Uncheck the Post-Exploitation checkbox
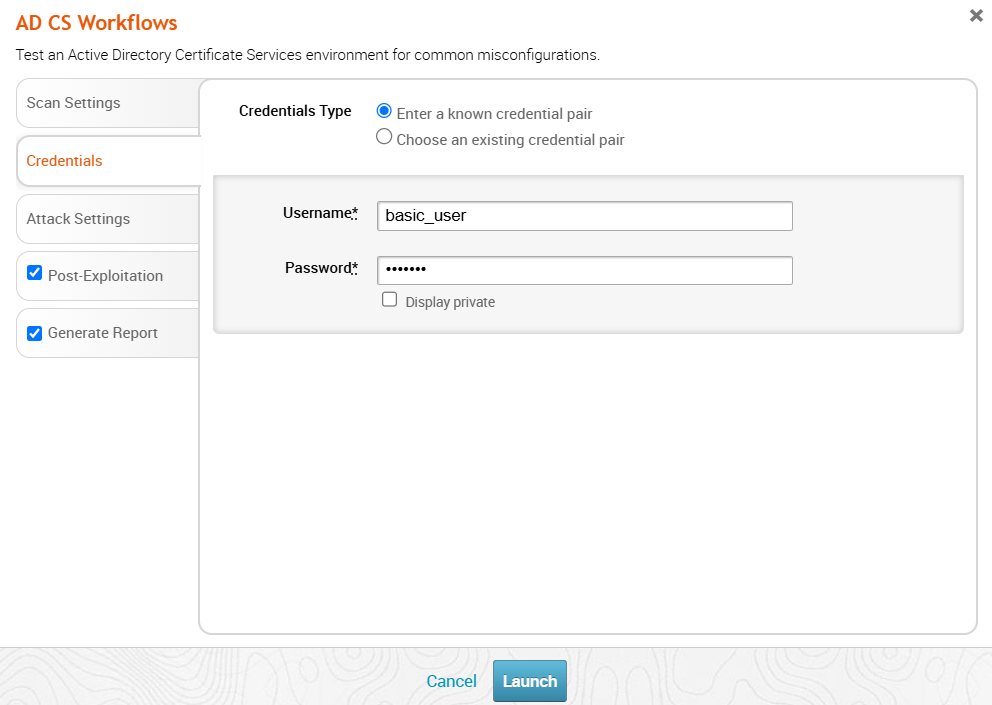 (x=34, y=274)
